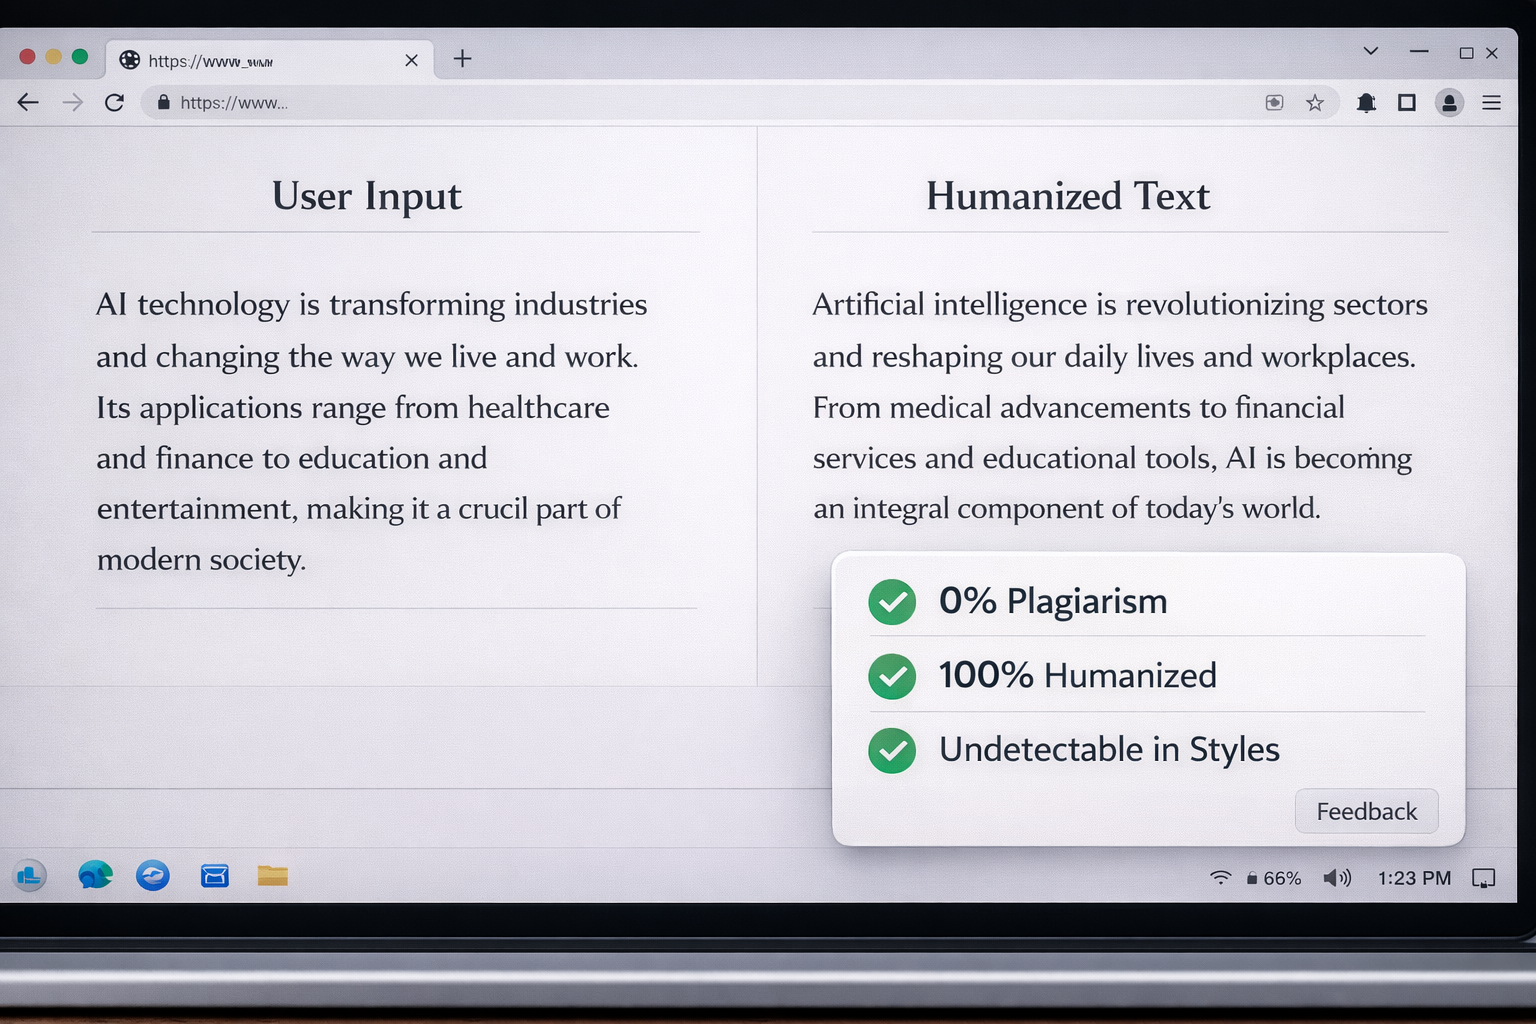Toggle the Undetectable in Styles checkmark
Viewport: 1536px width, 1024px height.
(x=891, y=750)
